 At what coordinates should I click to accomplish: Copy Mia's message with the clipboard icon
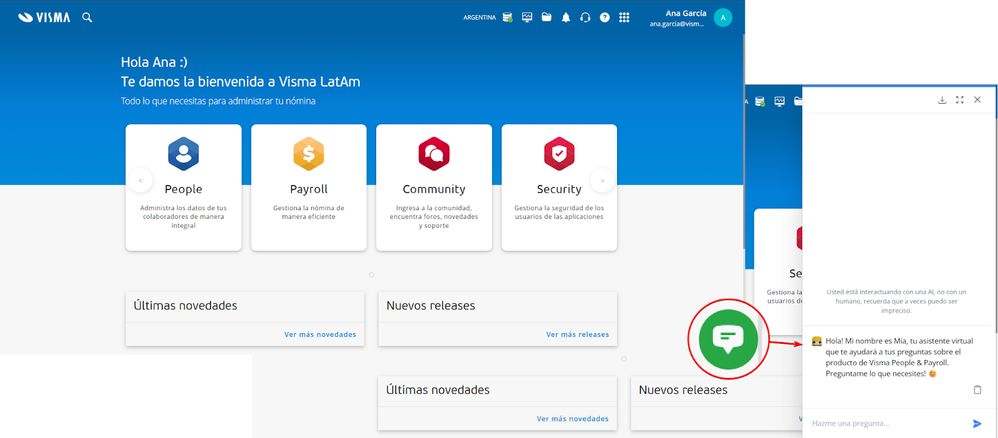click(978, 390)
